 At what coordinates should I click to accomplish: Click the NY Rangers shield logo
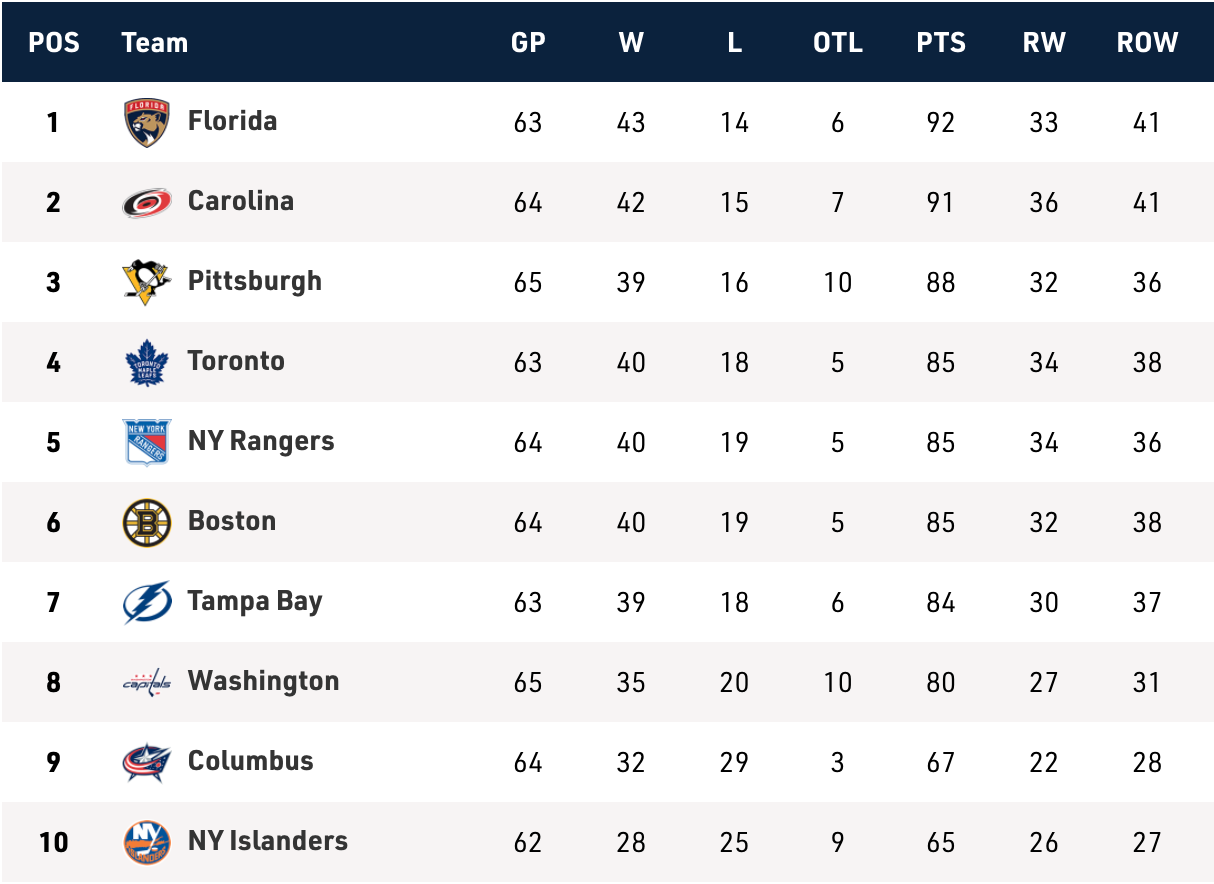[147, 442]
